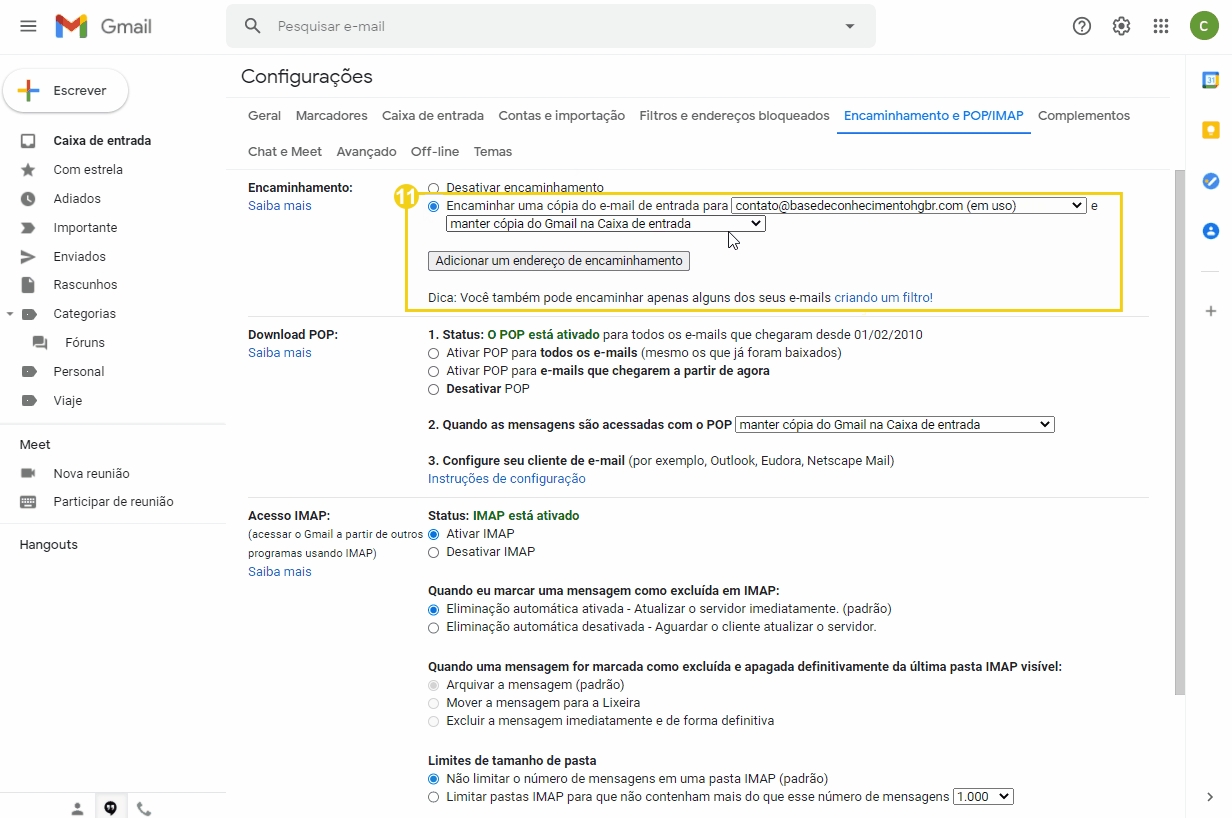Image resolution: width=1232 pixels, height=818 pixels.
Task: Open the main menu hamburger icon
Action: (x=28, y=26)
